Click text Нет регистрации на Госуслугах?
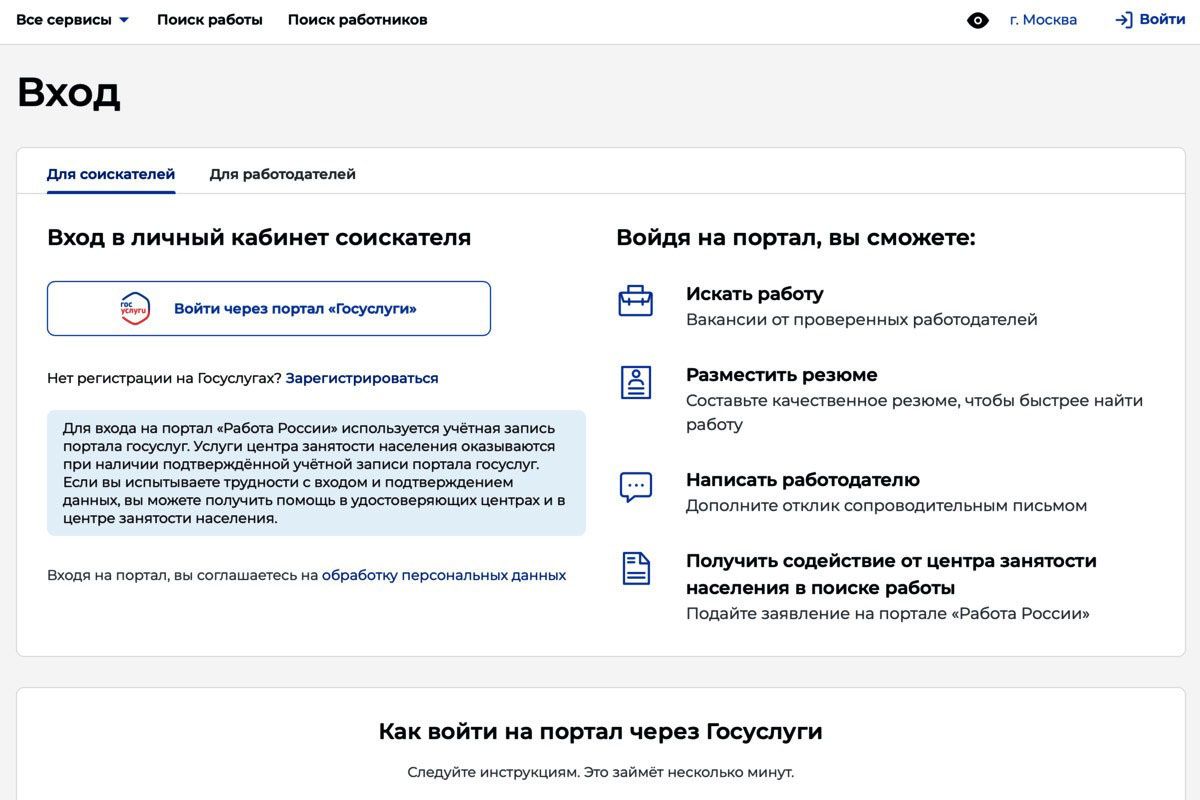1200x800 pixels. click(164, 378)
